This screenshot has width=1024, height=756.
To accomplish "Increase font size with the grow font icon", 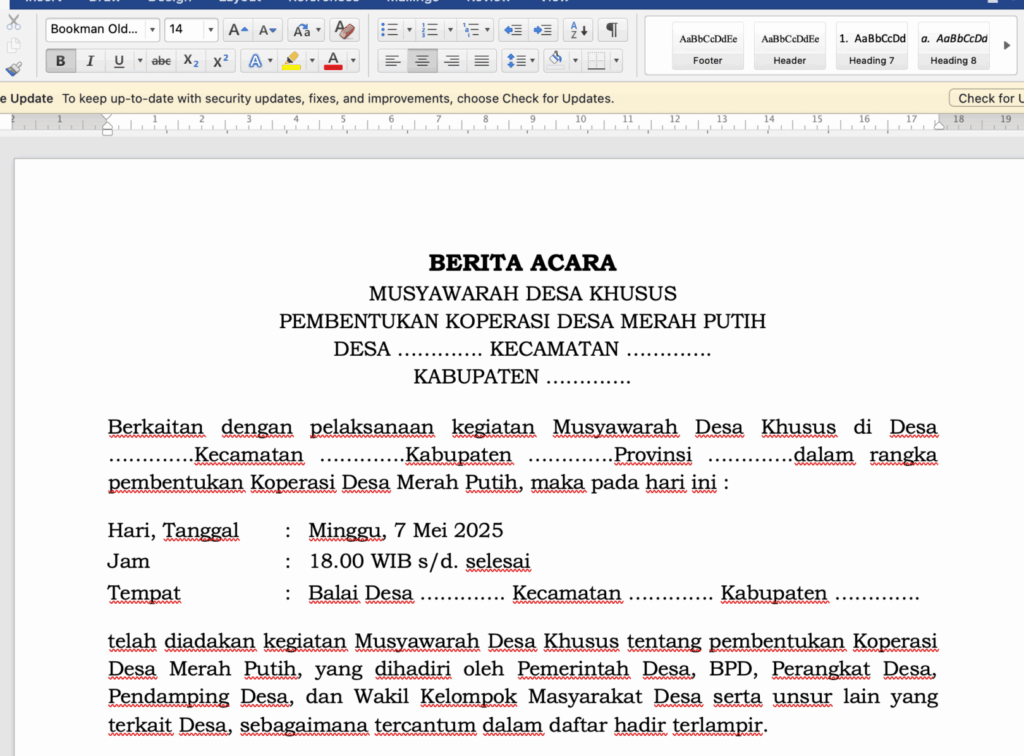I will pyautogui.click(x=238, y=30).
